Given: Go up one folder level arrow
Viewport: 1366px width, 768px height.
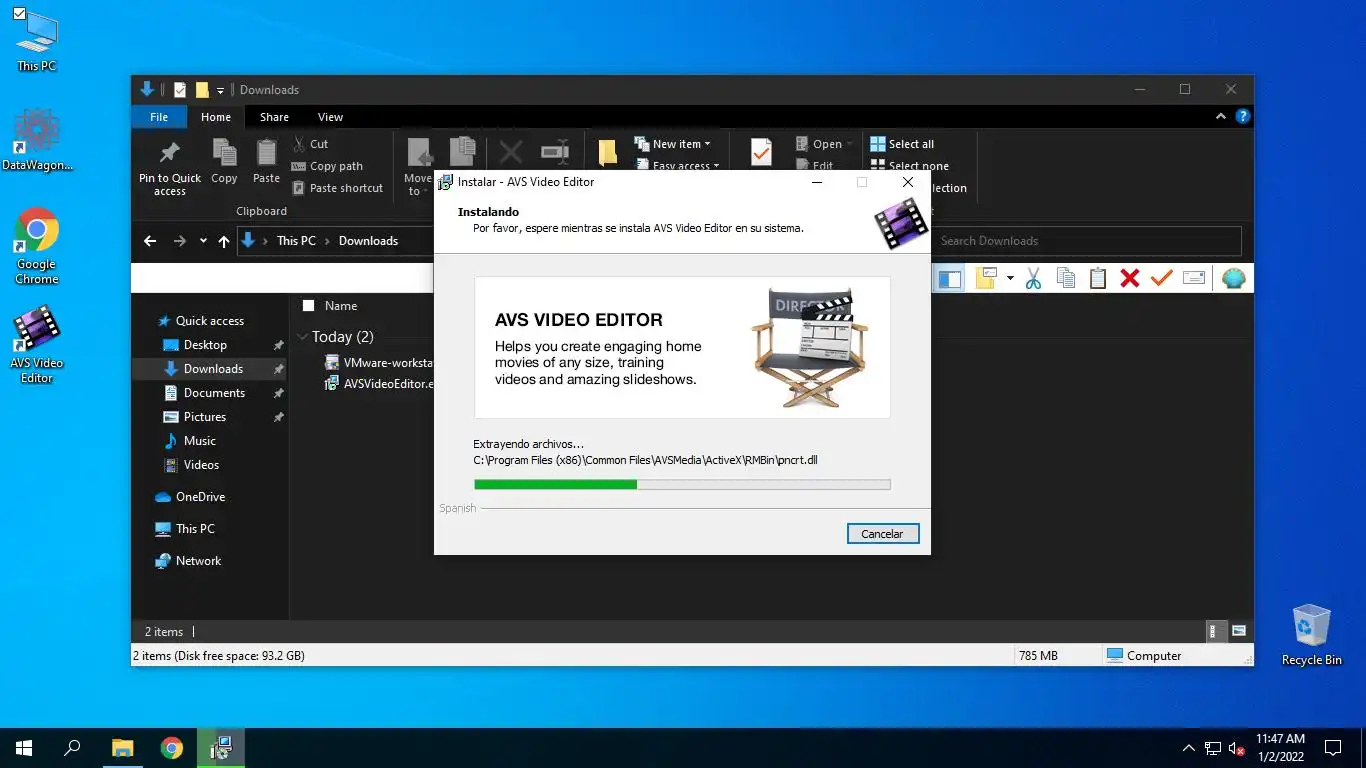Looking at the screenshot, I should coord(223,241).
